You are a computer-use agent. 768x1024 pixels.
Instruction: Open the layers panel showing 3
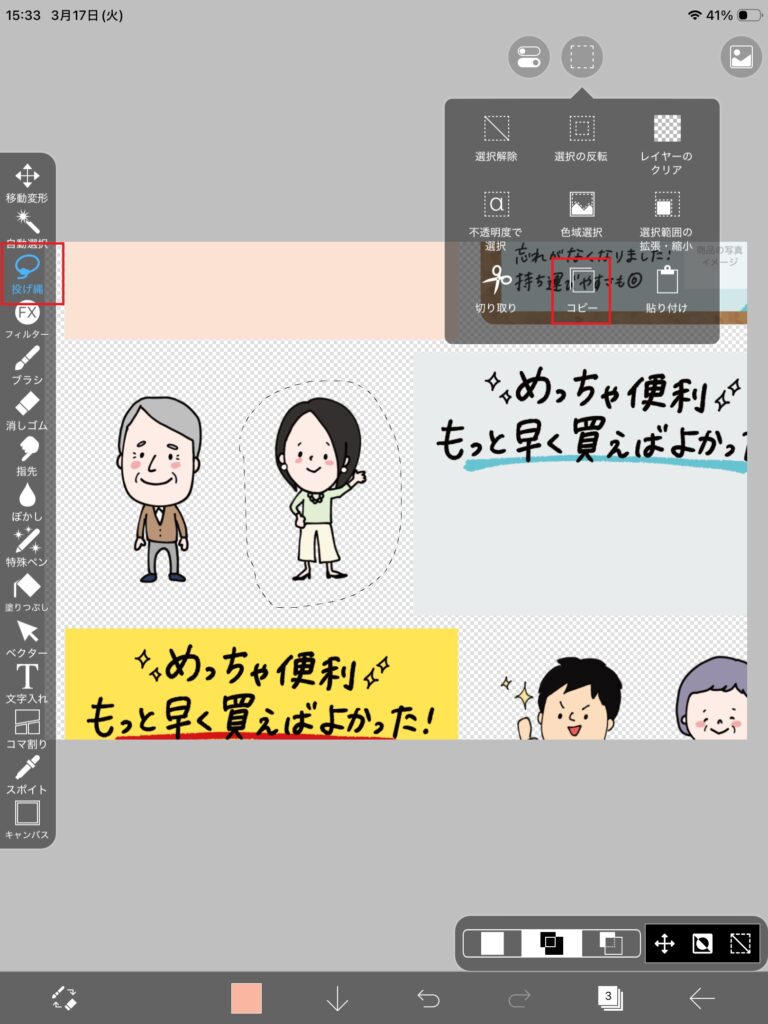tap(609, 997)
